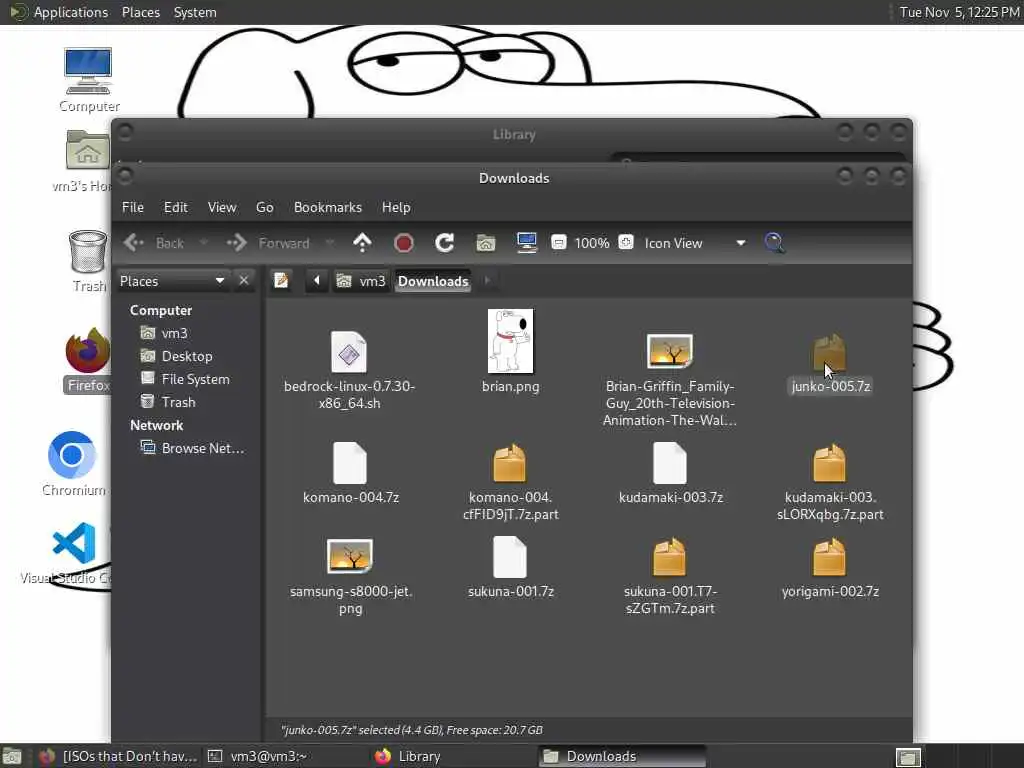Screen dimensions: 1024x768
Task: Click the red Stop loading icon
Action: 404,243
